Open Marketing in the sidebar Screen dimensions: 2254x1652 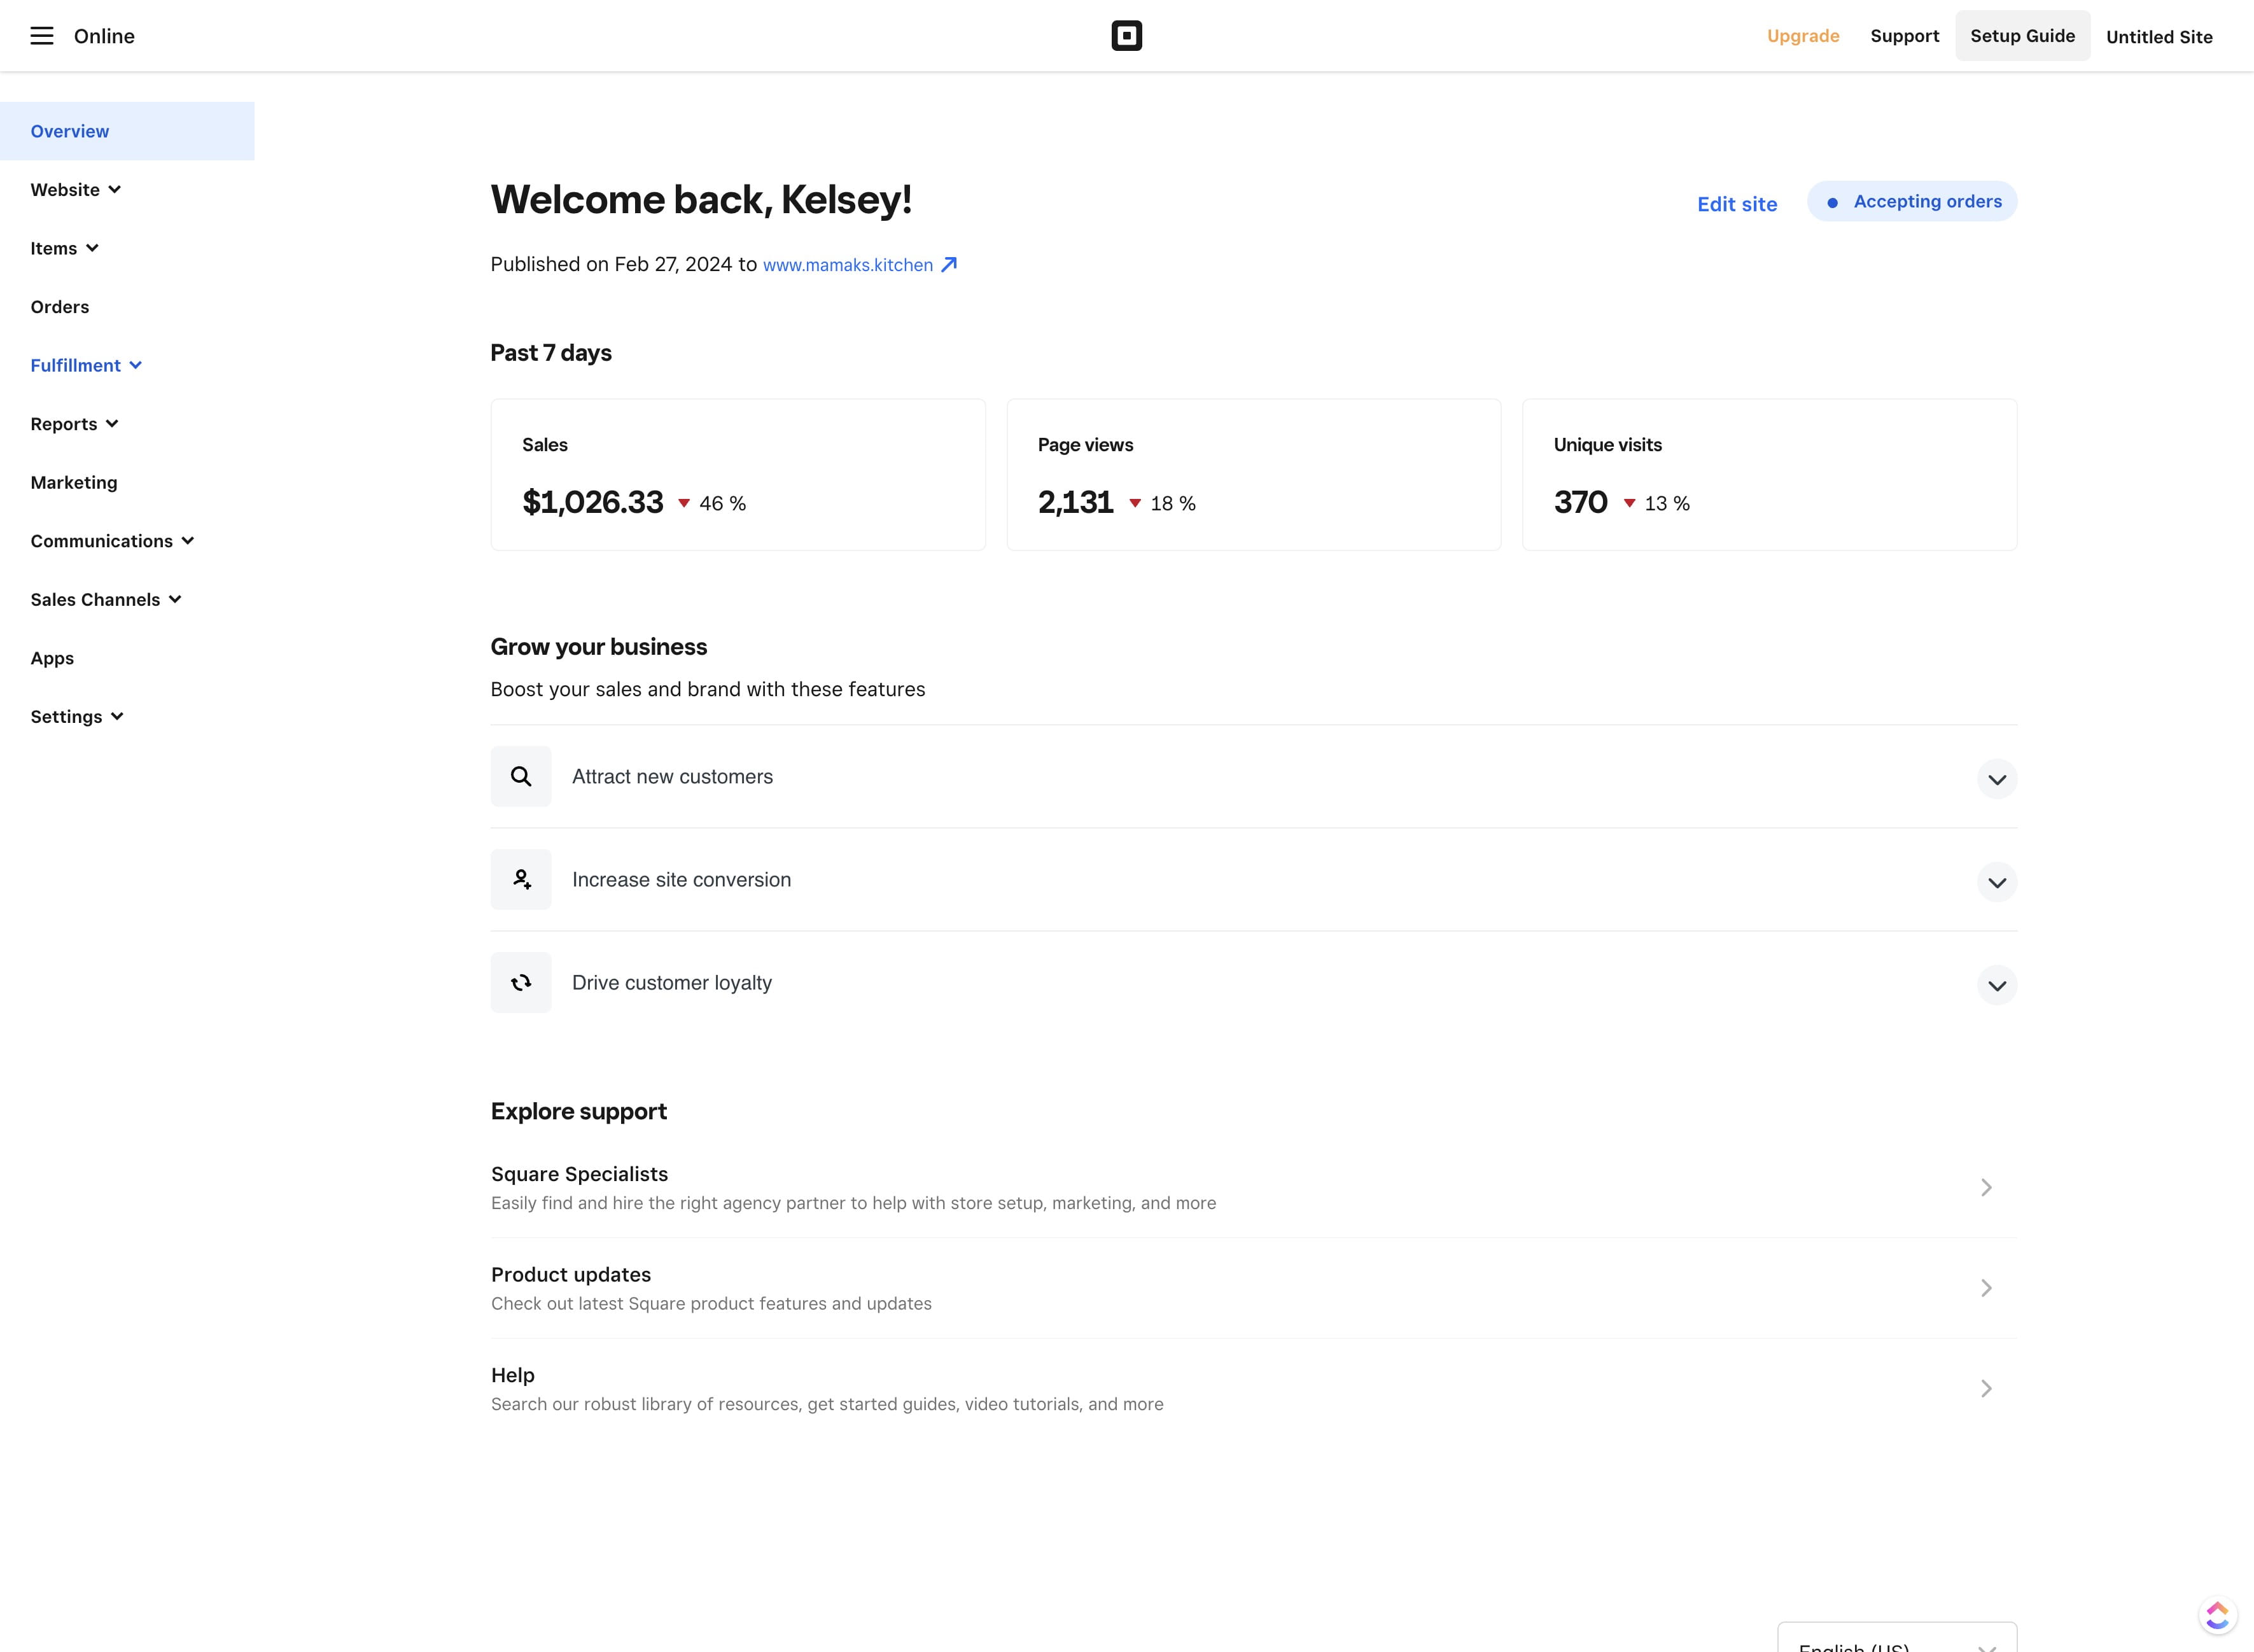pos(74,482)
